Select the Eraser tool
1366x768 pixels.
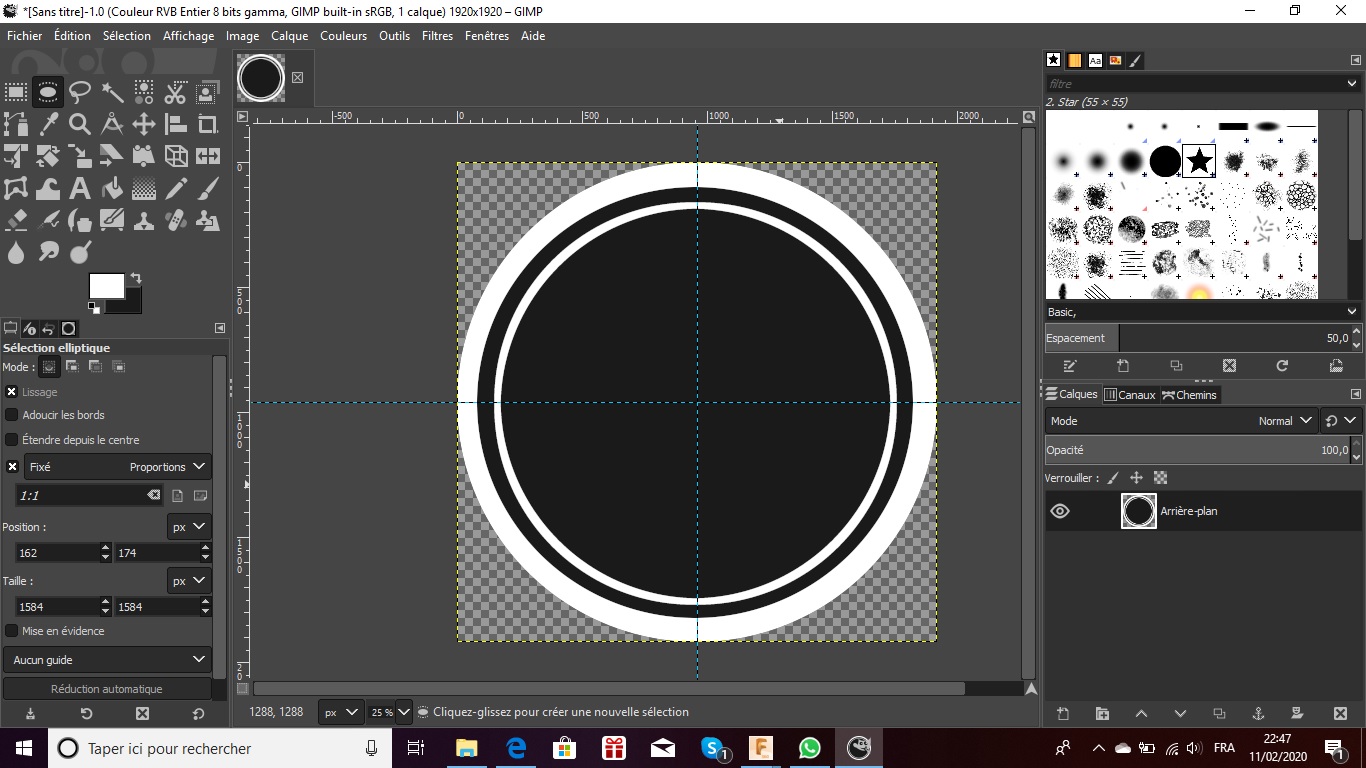[x=16, y=220]
